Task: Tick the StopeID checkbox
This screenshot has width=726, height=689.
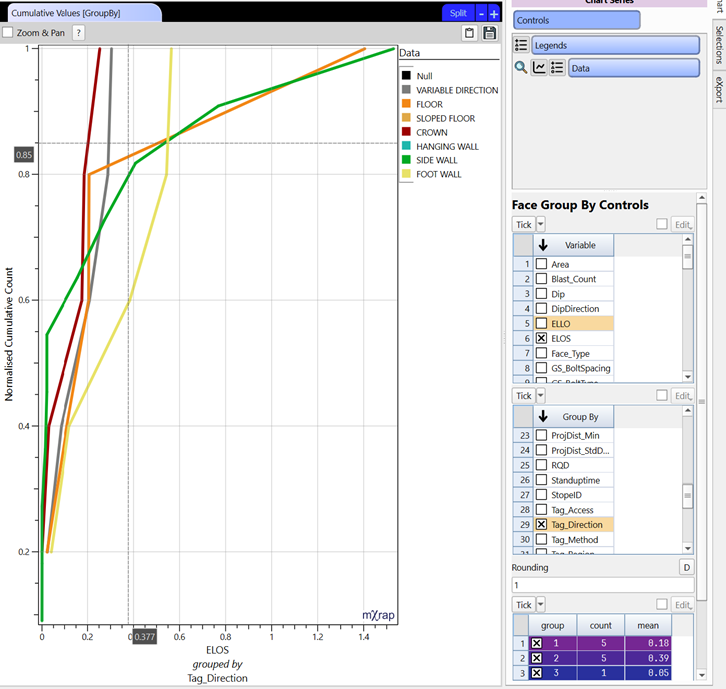Action: tap(541, 495)
